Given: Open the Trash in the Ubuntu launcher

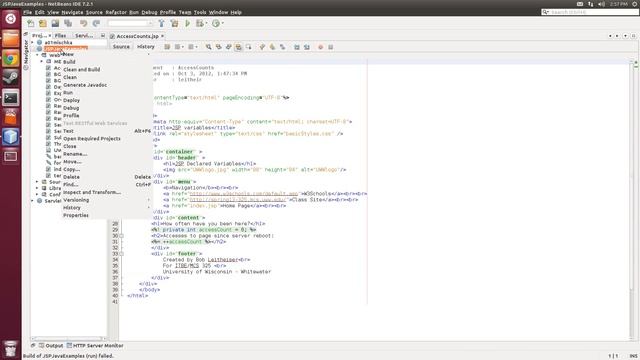Looking at the screenshot, I should 11,349.
